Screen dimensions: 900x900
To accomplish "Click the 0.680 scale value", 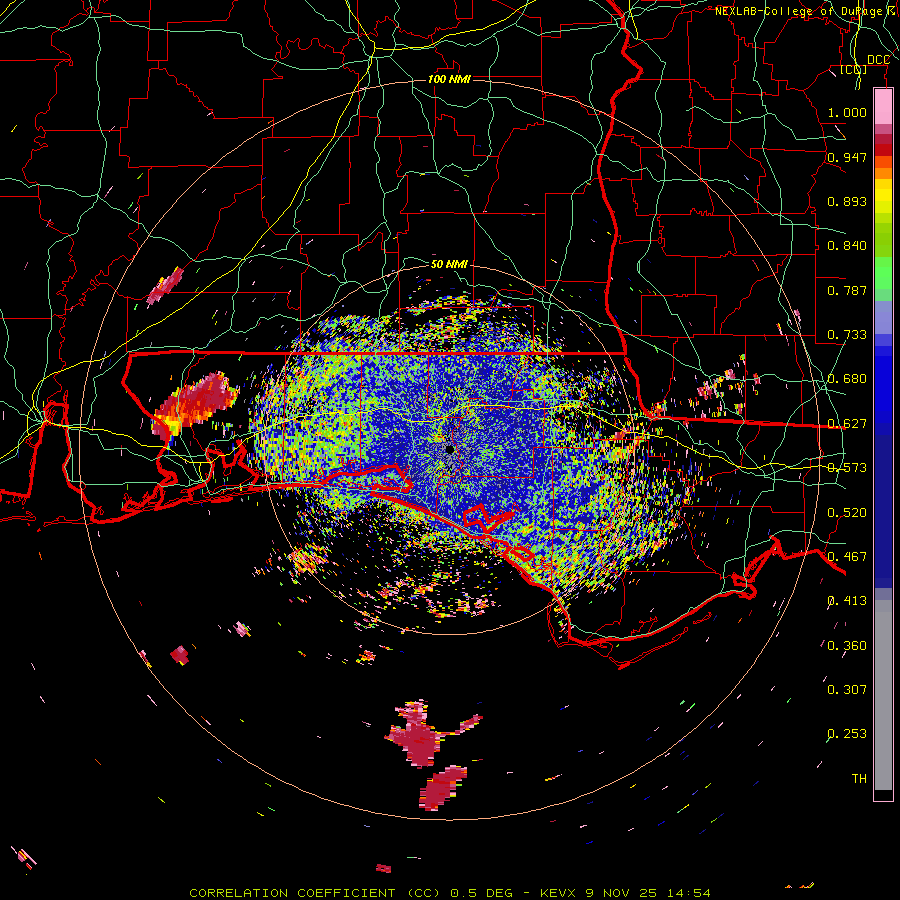I will point(847,379).
